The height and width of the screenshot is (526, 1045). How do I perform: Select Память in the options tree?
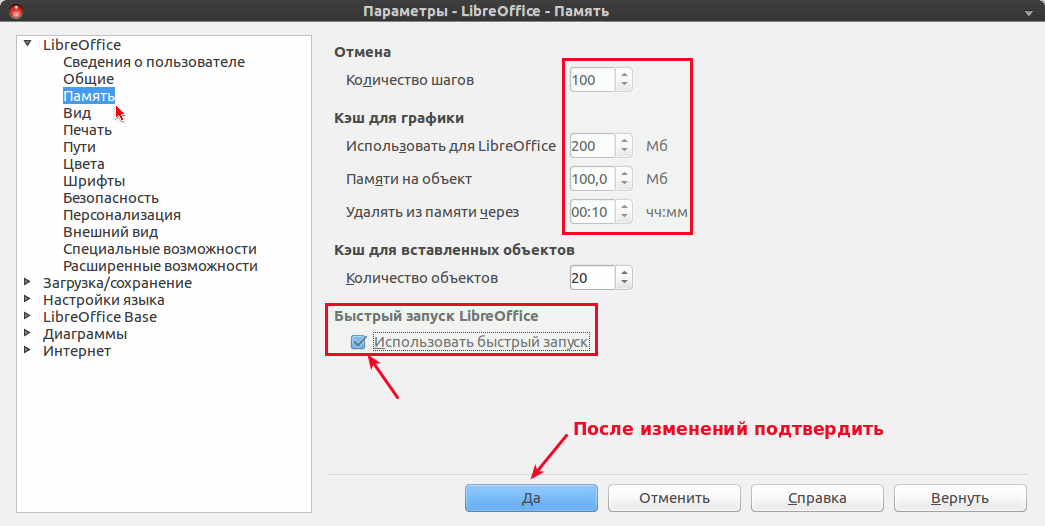[89, 96]
